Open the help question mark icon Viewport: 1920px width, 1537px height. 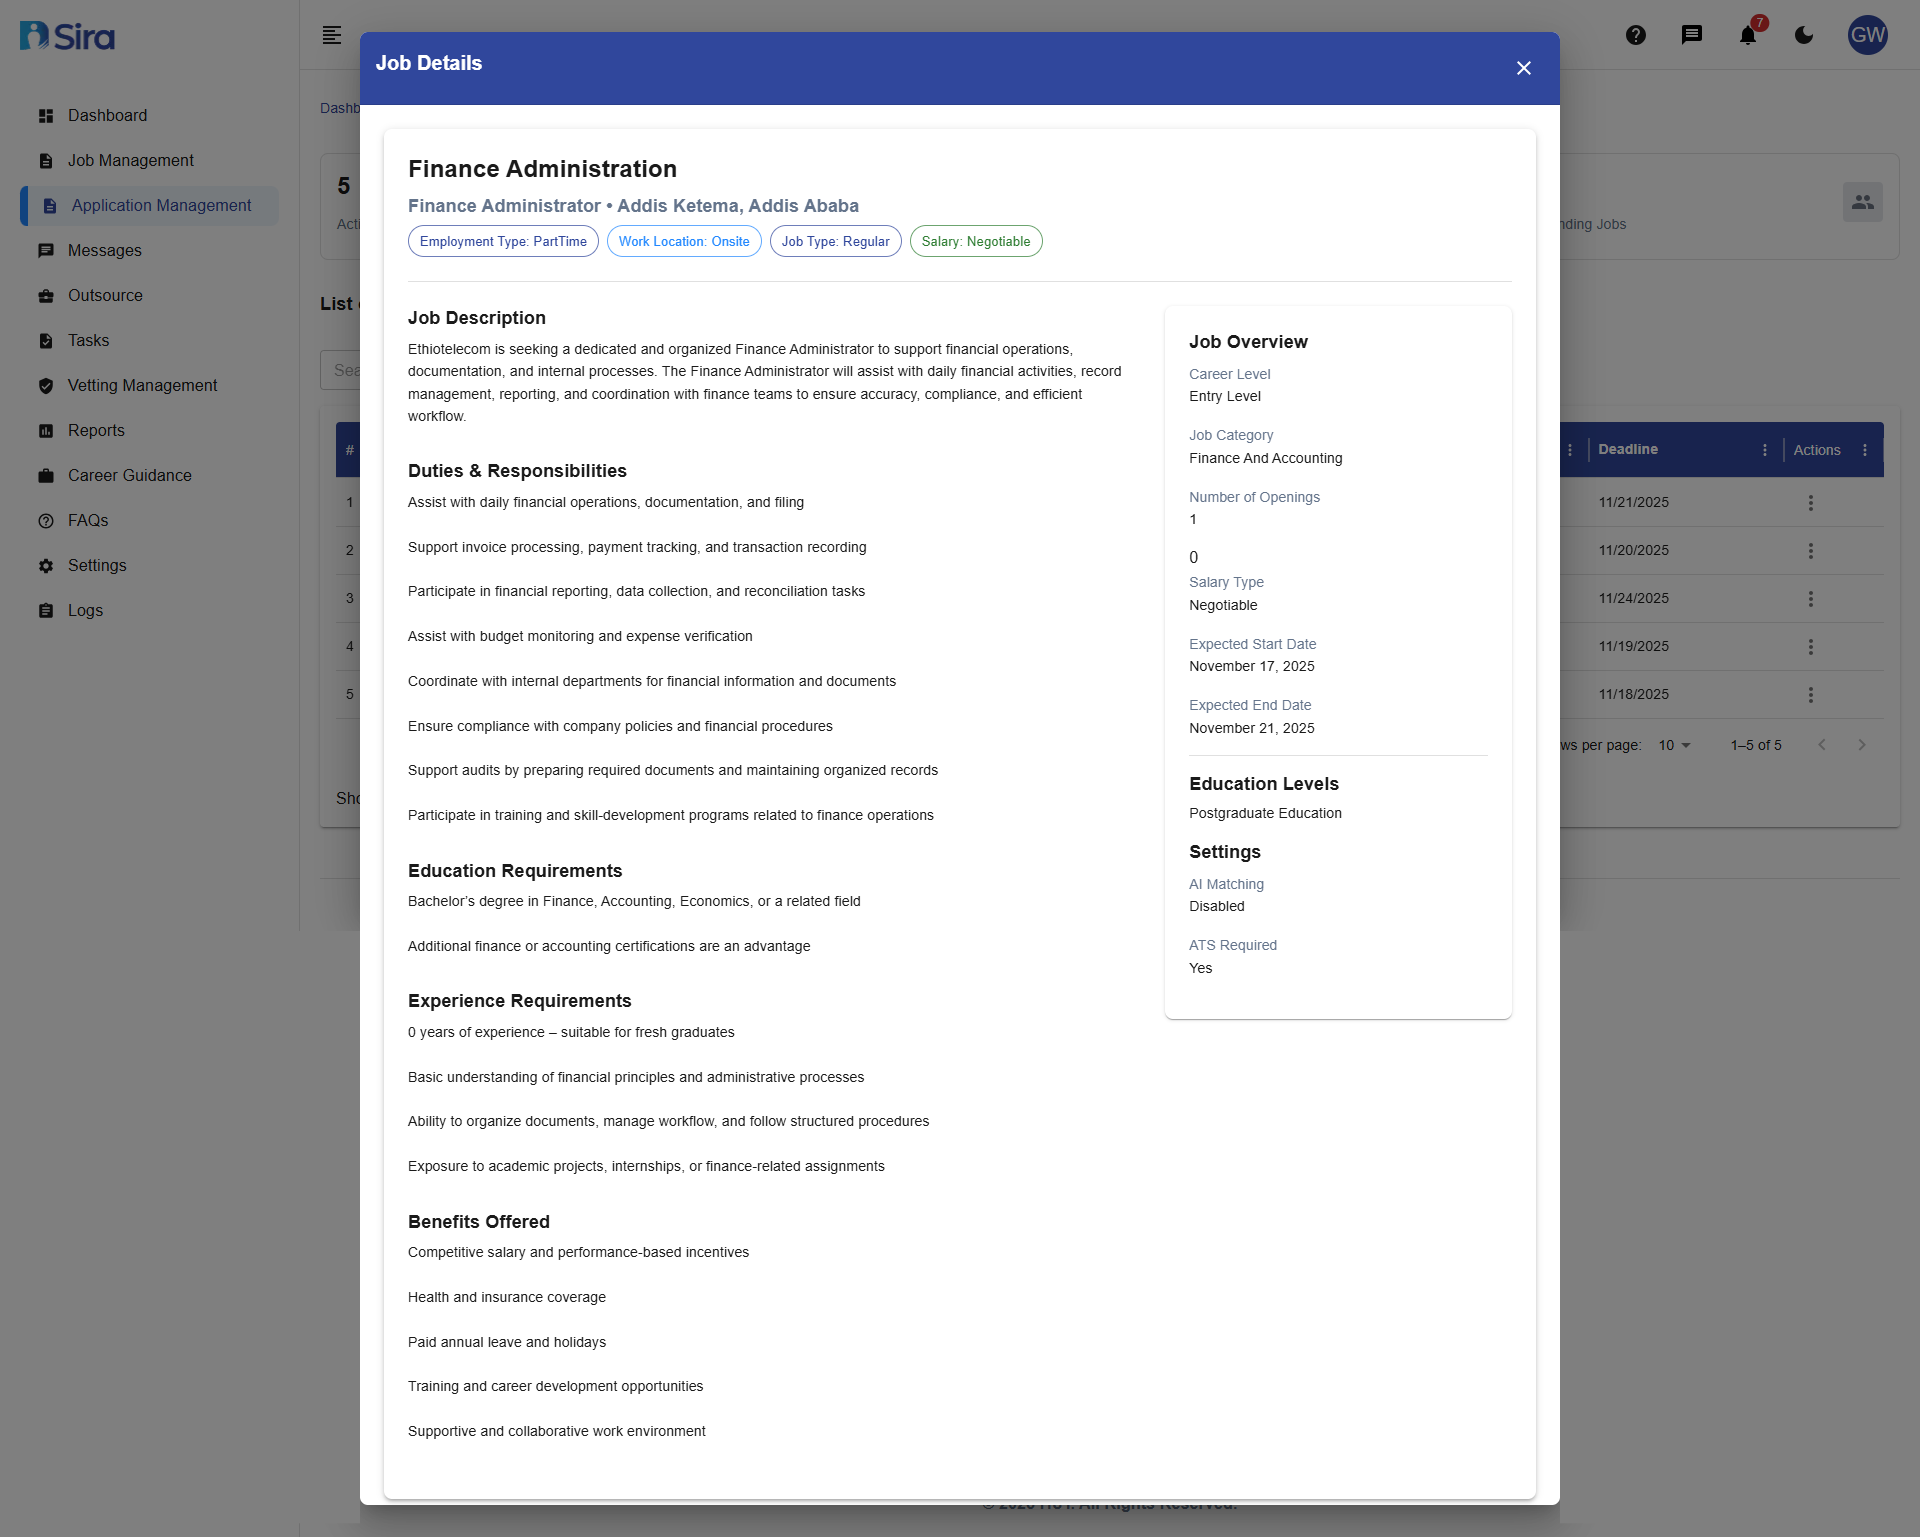(1636, 35)
